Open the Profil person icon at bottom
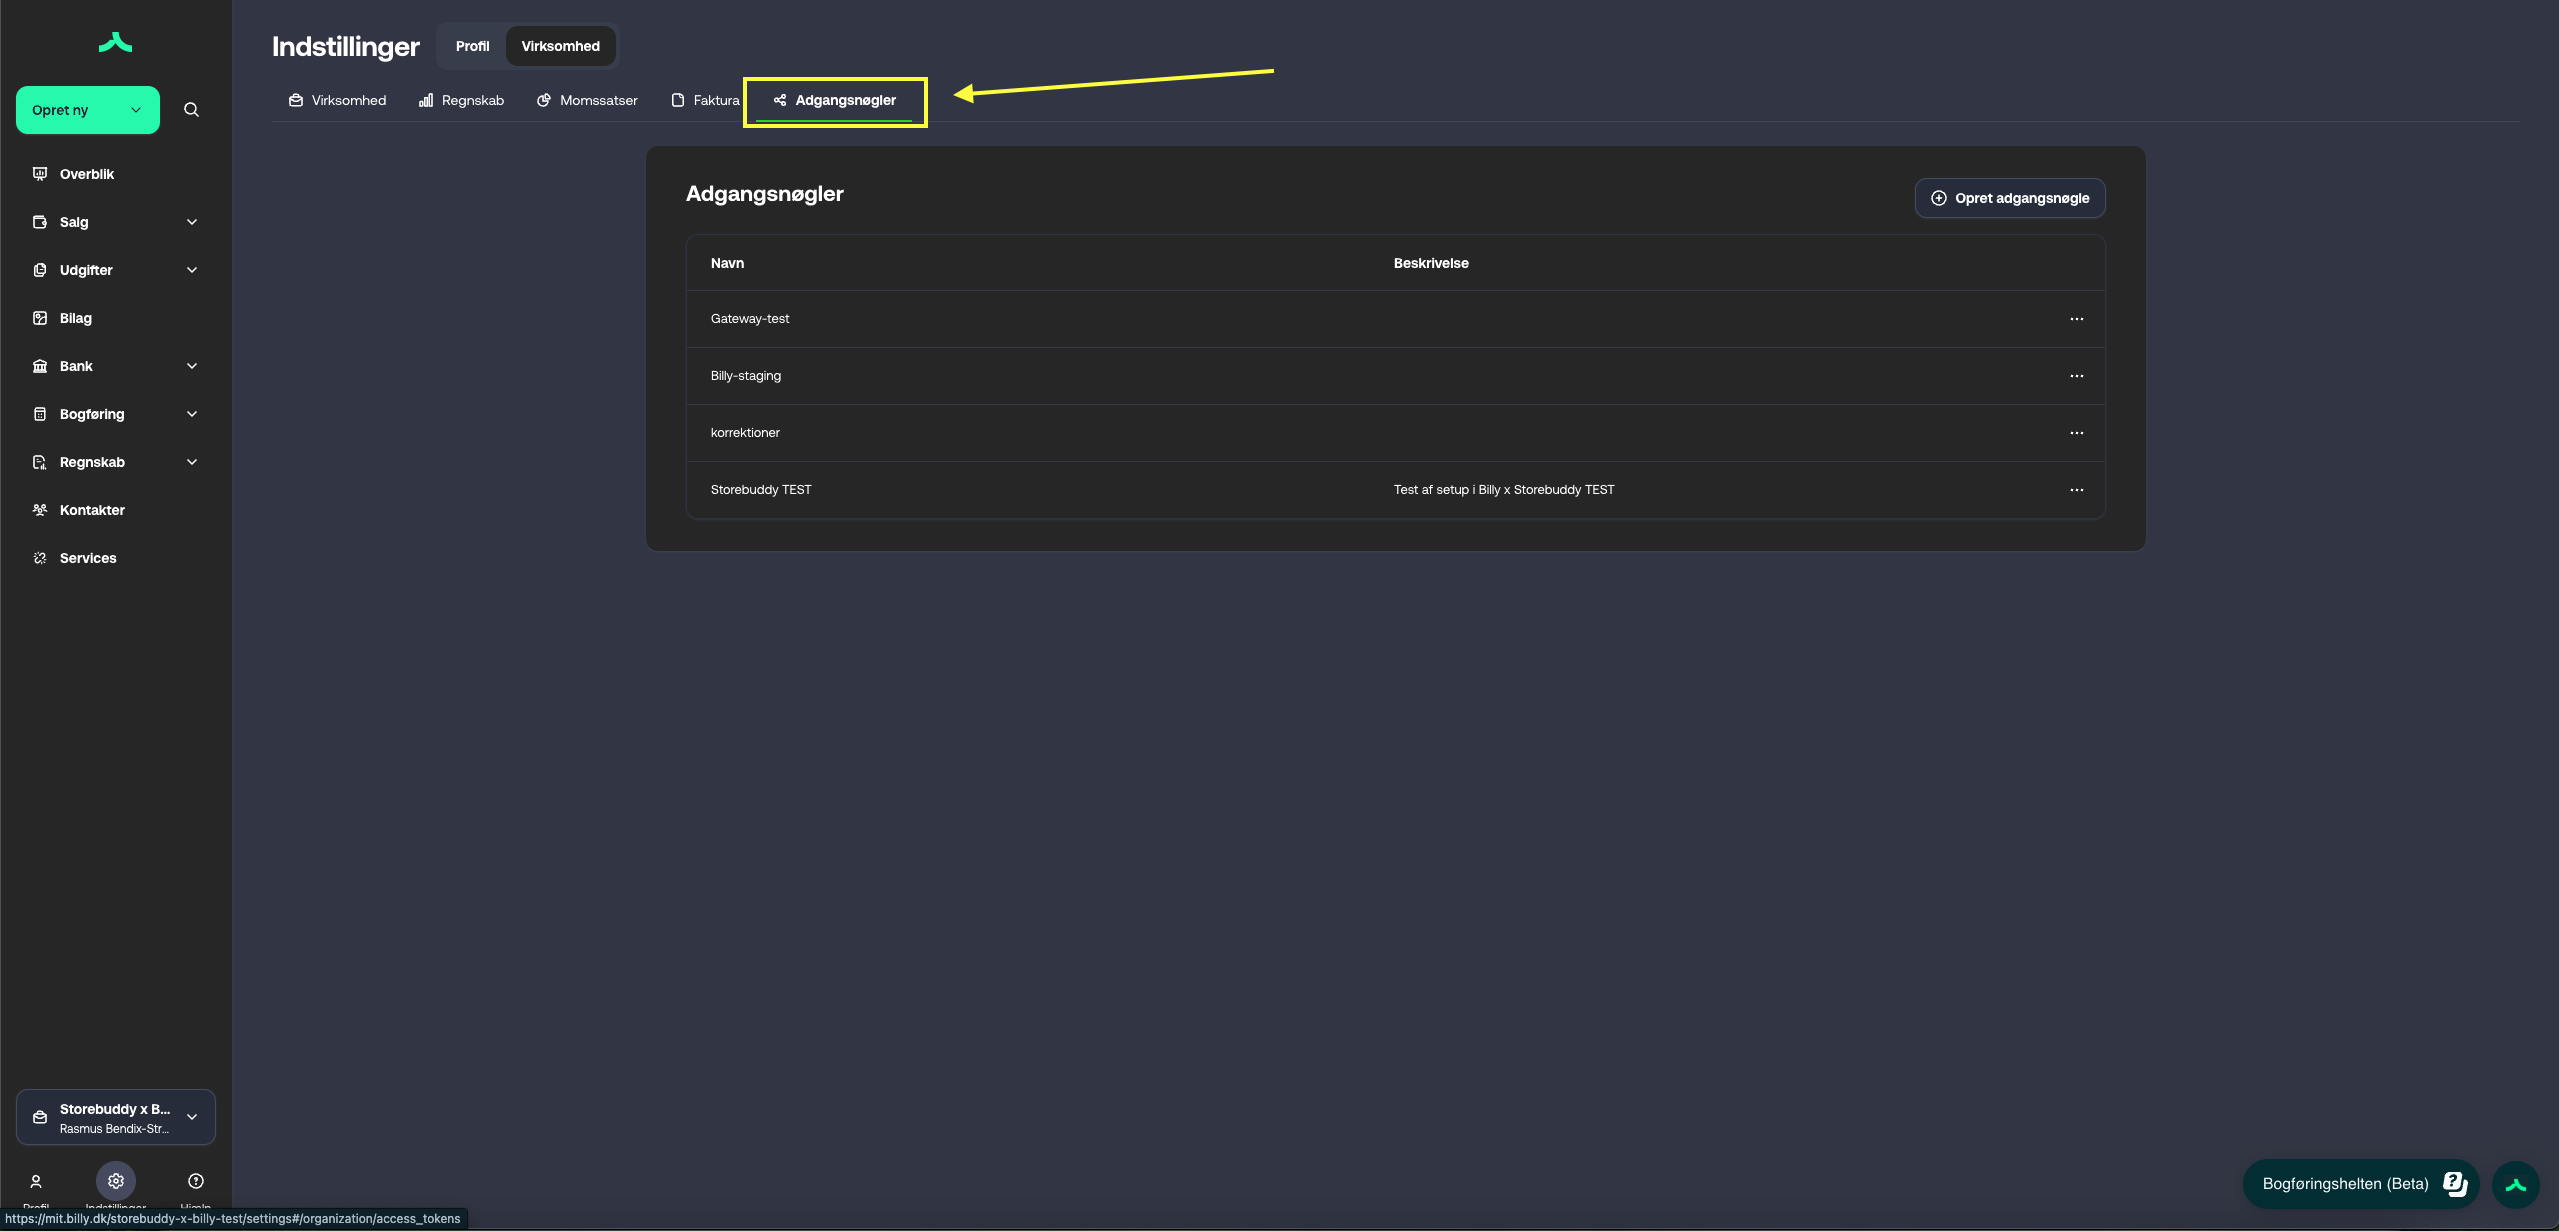 tap(36, 1181)
